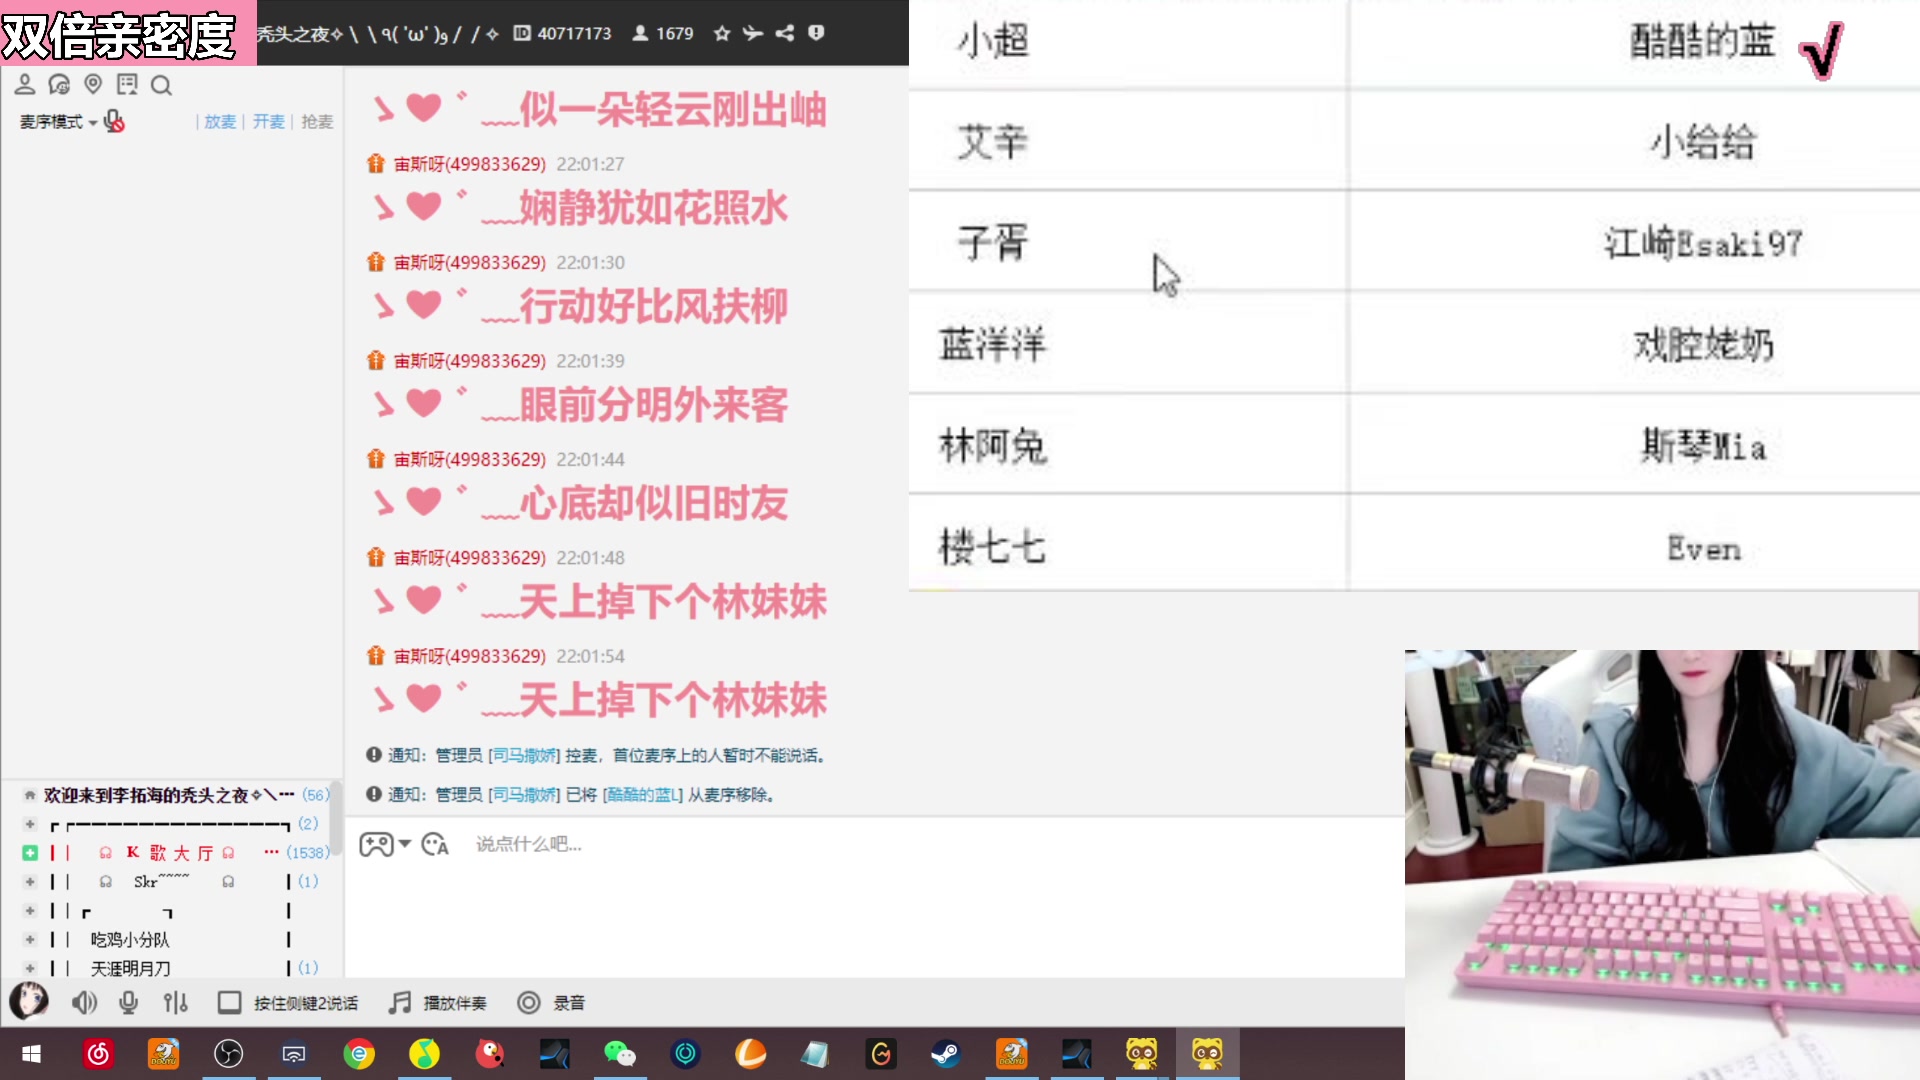The height and width of the screenshot is (1080, 1920).
Task: Open WeChat from the taskbar
Action: pos(620,1053)
